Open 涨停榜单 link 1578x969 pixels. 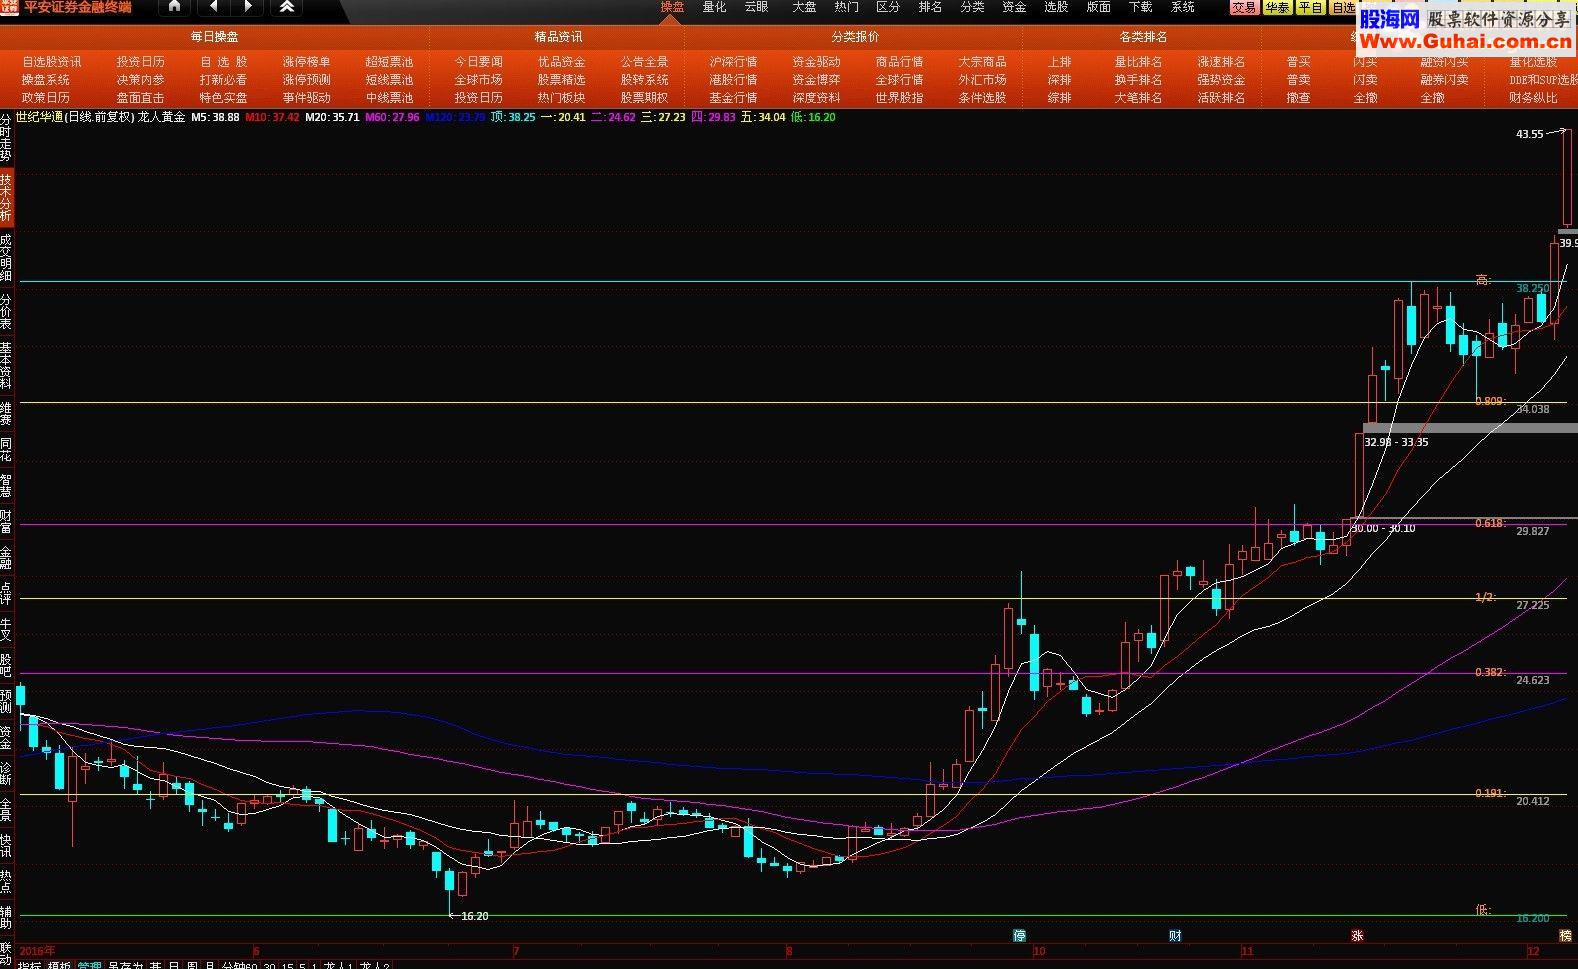coord(306,62)
